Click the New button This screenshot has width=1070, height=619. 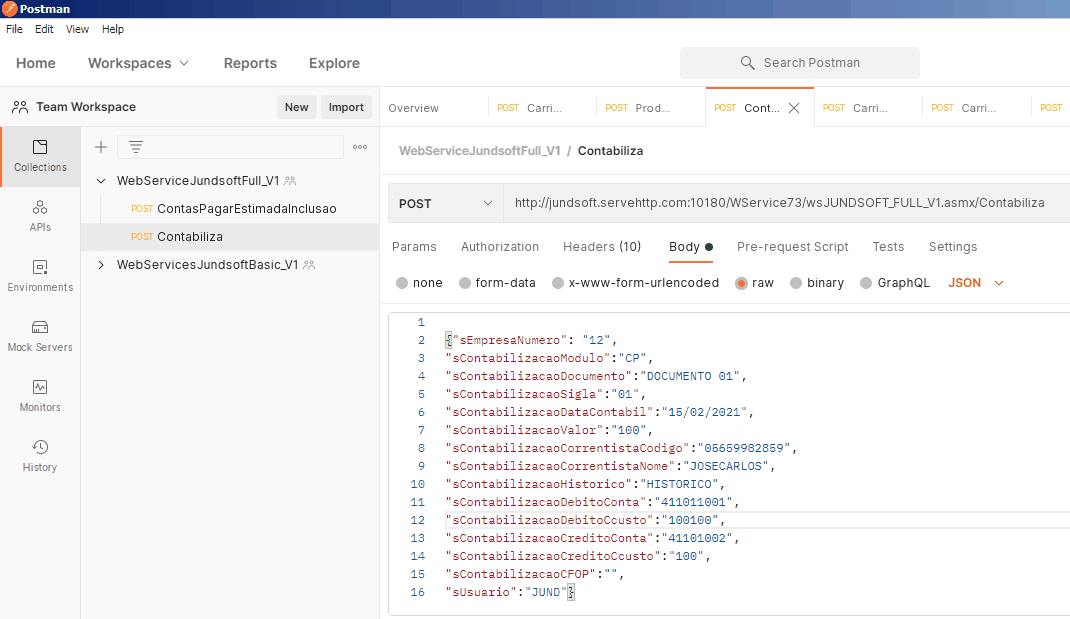[x=296, y=107]
